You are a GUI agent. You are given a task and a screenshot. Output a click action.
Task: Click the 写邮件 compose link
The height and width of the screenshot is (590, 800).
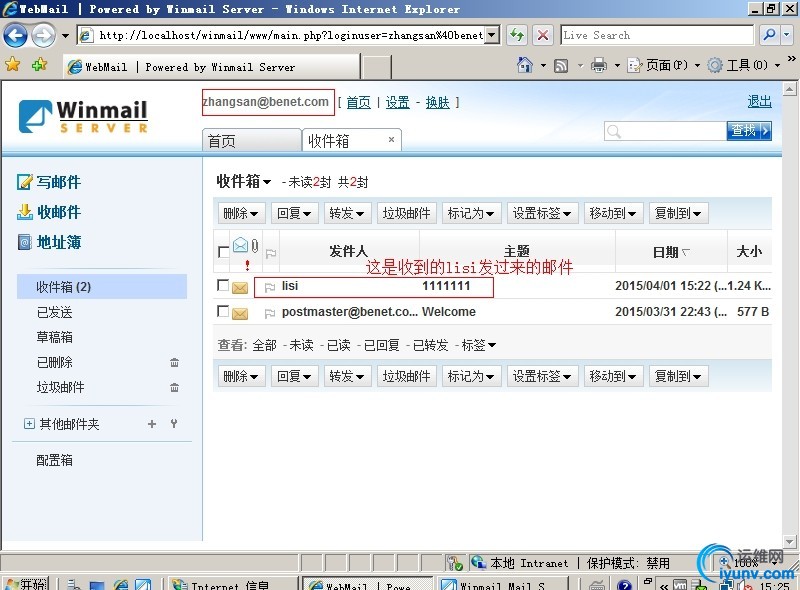point(59,182)
